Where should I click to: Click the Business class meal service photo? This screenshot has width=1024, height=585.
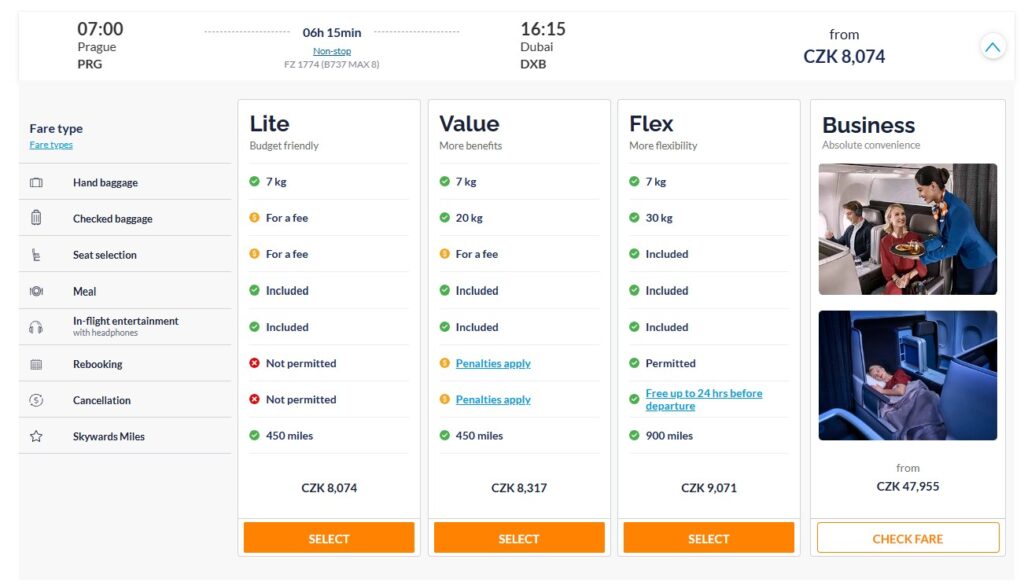[907, 229]
